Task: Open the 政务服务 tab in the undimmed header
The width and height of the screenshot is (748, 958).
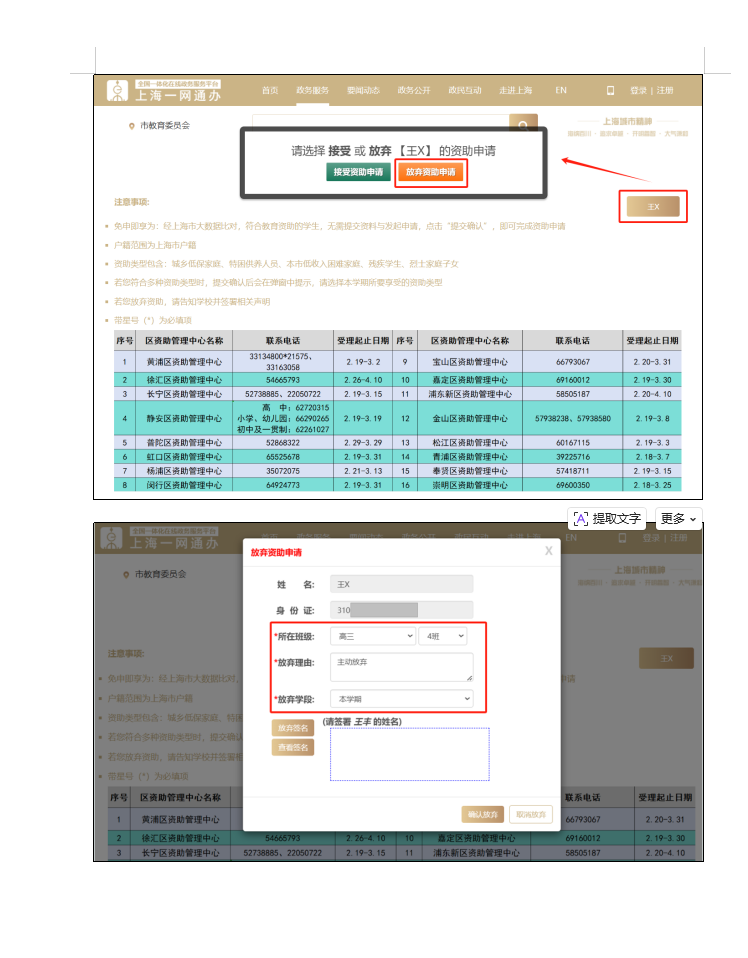Action: [x=312, y=90]
